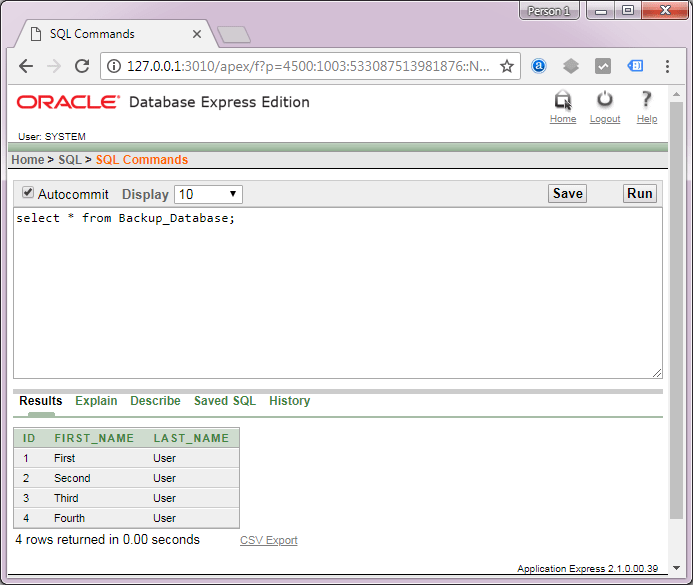
Task: Click the browser address bar URL
Action: (x=308, y=66)
